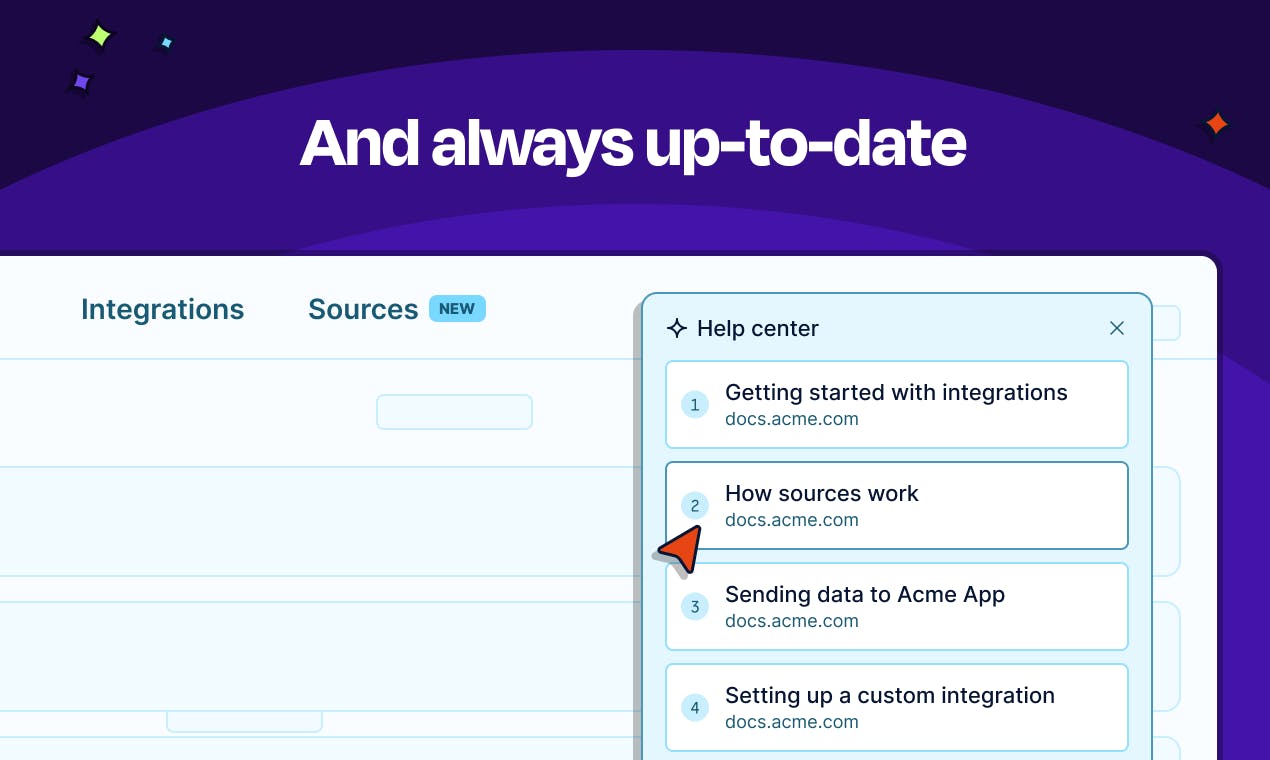
Task: Open Setting up a custom integration article
Action: (897, 707)
